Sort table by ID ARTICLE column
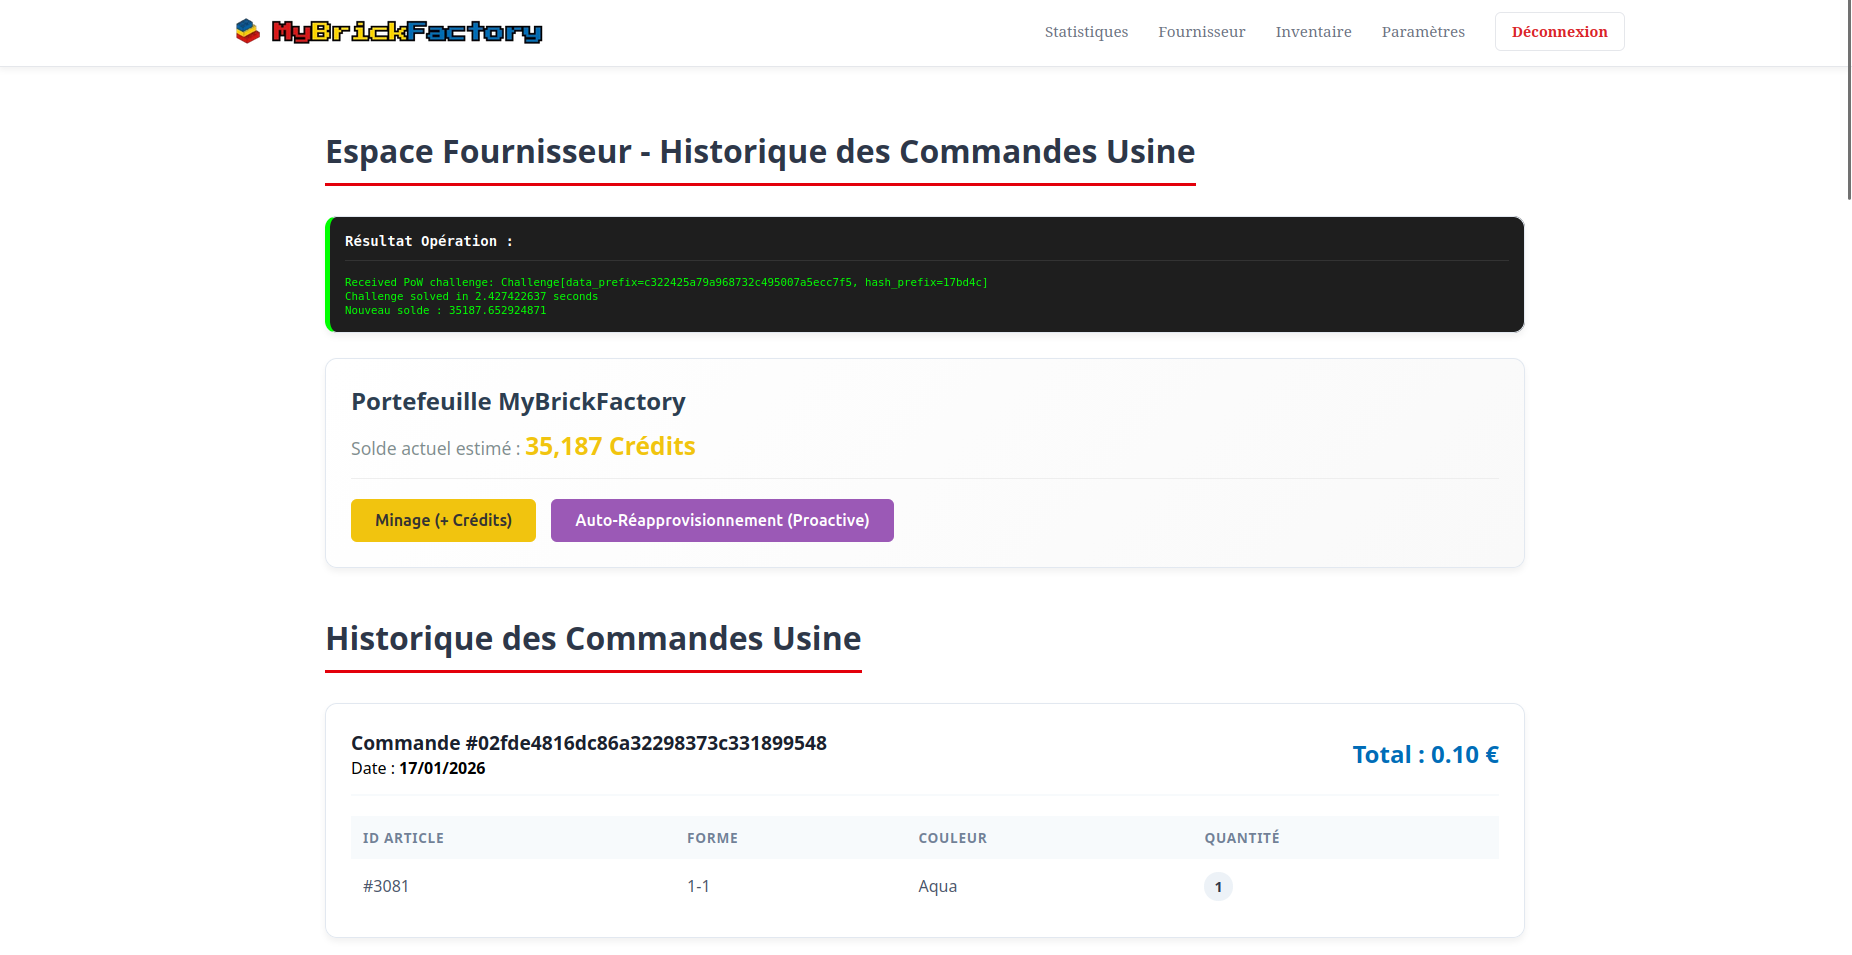The width and height of the screenshot is (1852, 955). 403,838
